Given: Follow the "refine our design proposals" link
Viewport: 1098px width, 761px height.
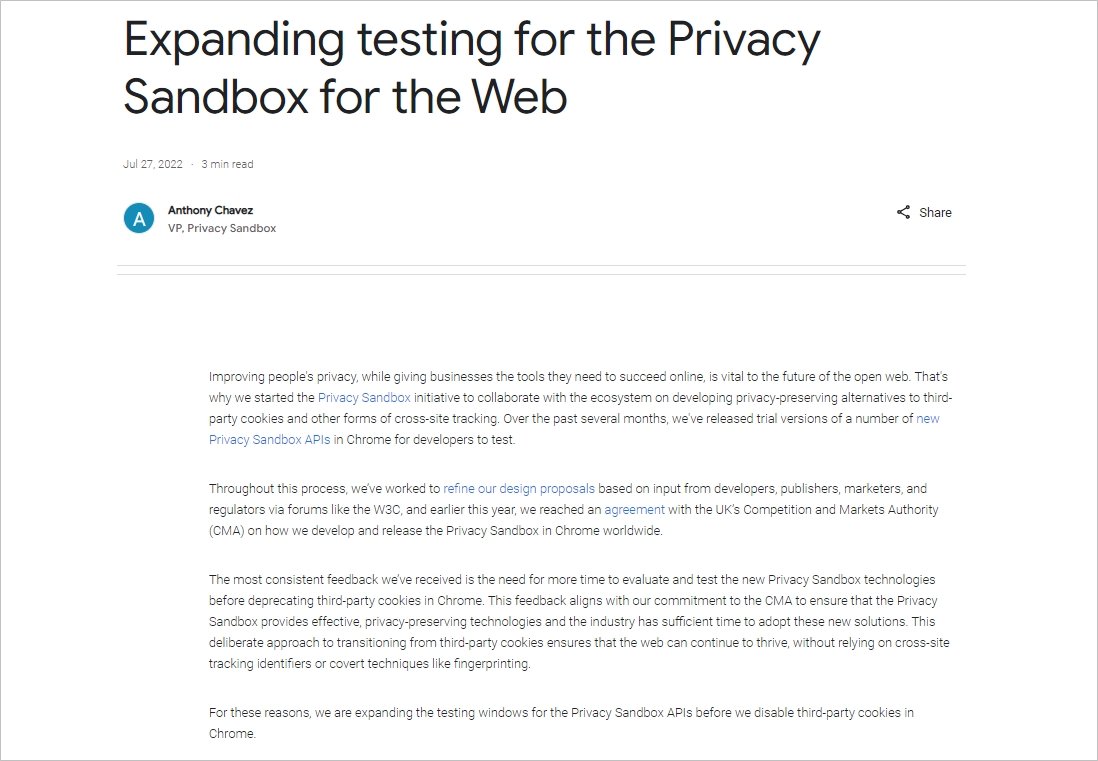Looking at the screenshot, I should coord(519,489).
